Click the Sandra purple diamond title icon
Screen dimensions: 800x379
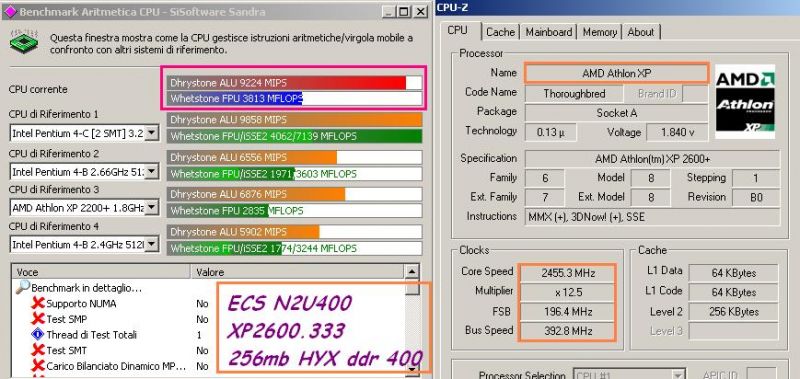10,12
